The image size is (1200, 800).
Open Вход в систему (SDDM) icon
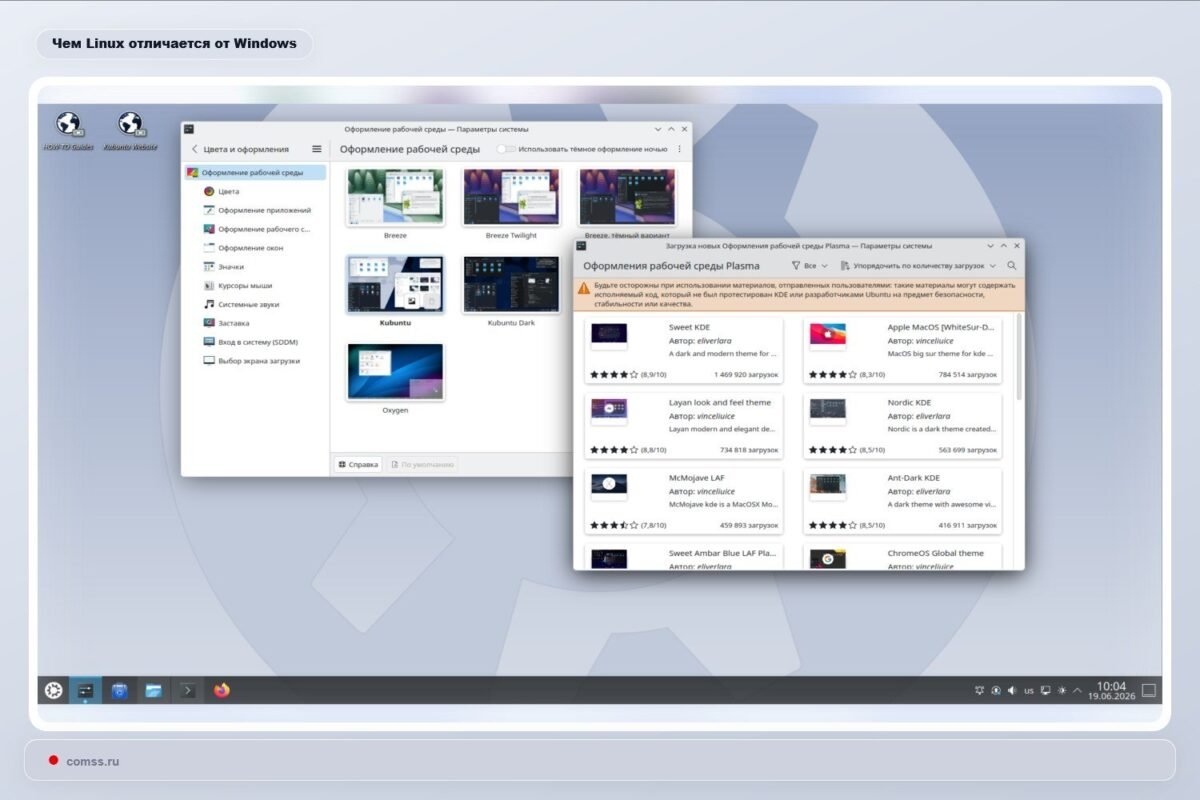[208, 342]
